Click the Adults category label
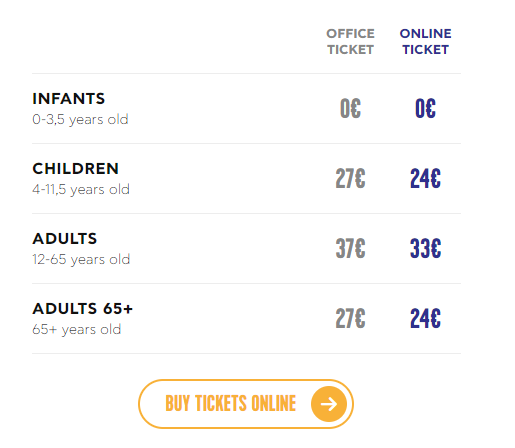 tap(65, 239)
